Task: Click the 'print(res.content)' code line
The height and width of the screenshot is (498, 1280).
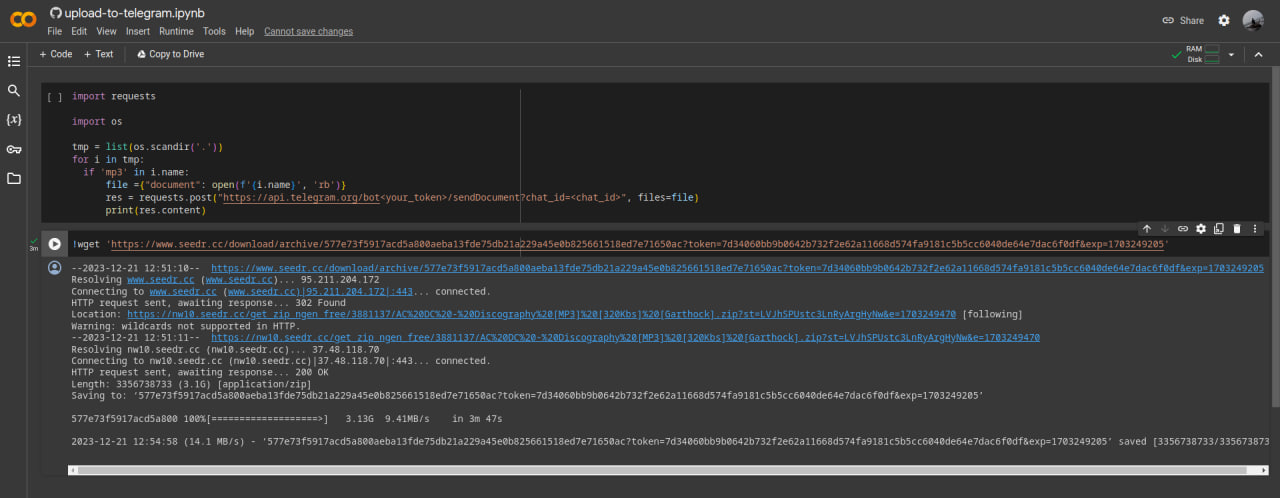Action: click(155, 210)
